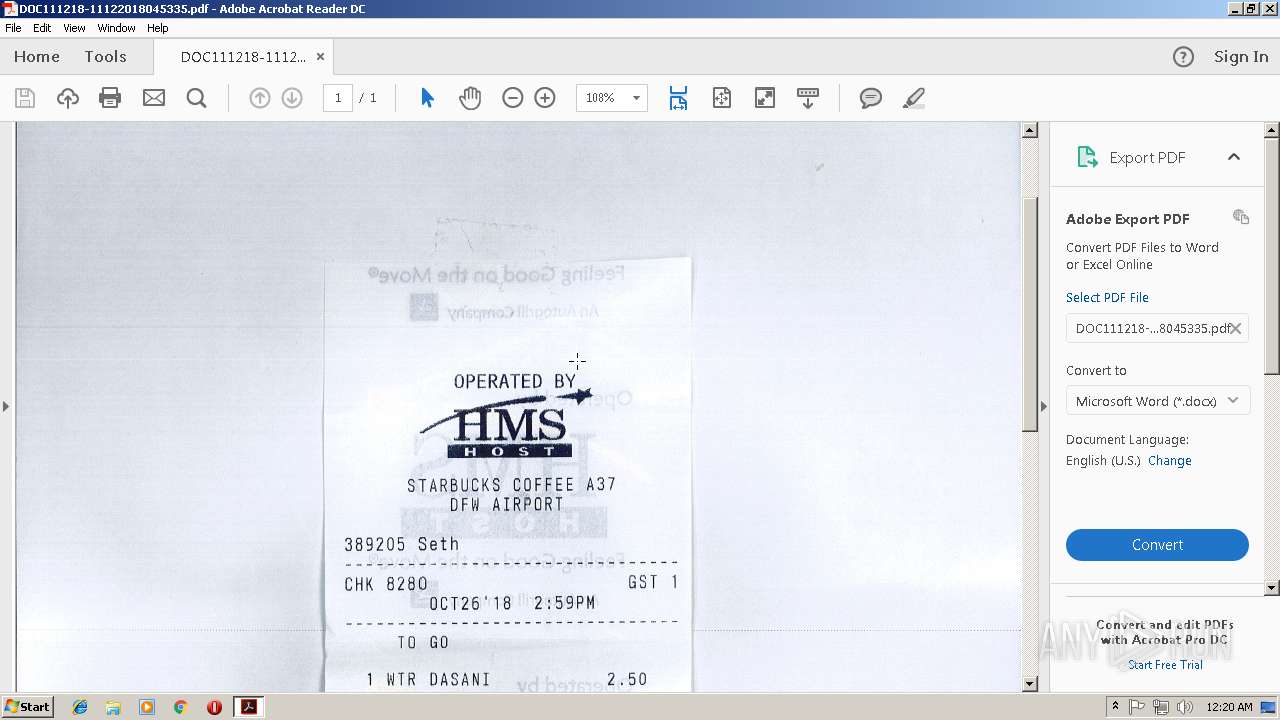Select the DOC111218 document tab
This screenshot has width=1280, height=720.
coord(243,57)
